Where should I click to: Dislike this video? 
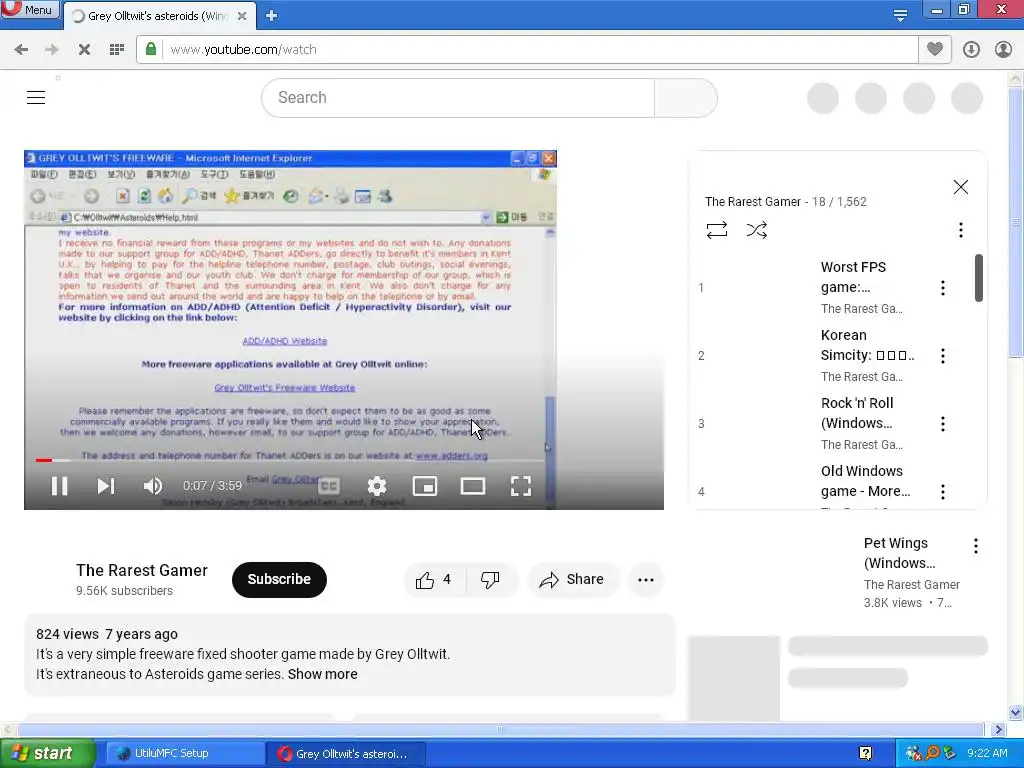(491, 579)
